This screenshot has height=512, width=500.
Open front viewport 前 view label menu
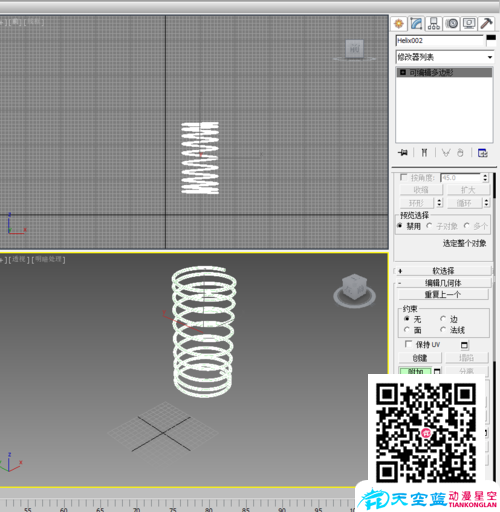click(15, 22)
